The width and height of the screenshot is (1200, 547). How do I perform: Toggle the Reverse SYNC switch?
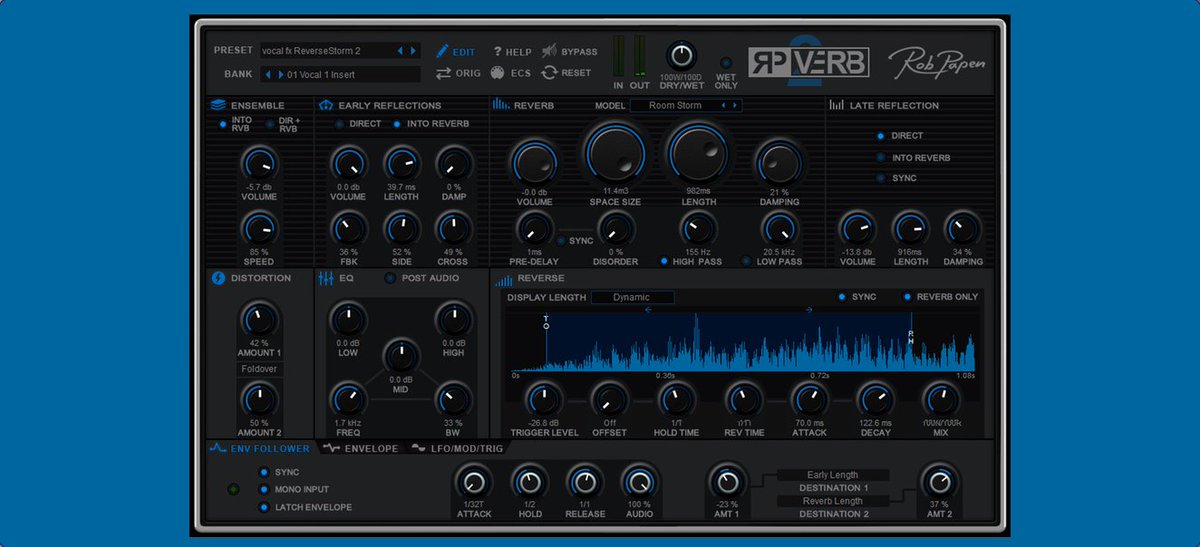pos(842,297)
